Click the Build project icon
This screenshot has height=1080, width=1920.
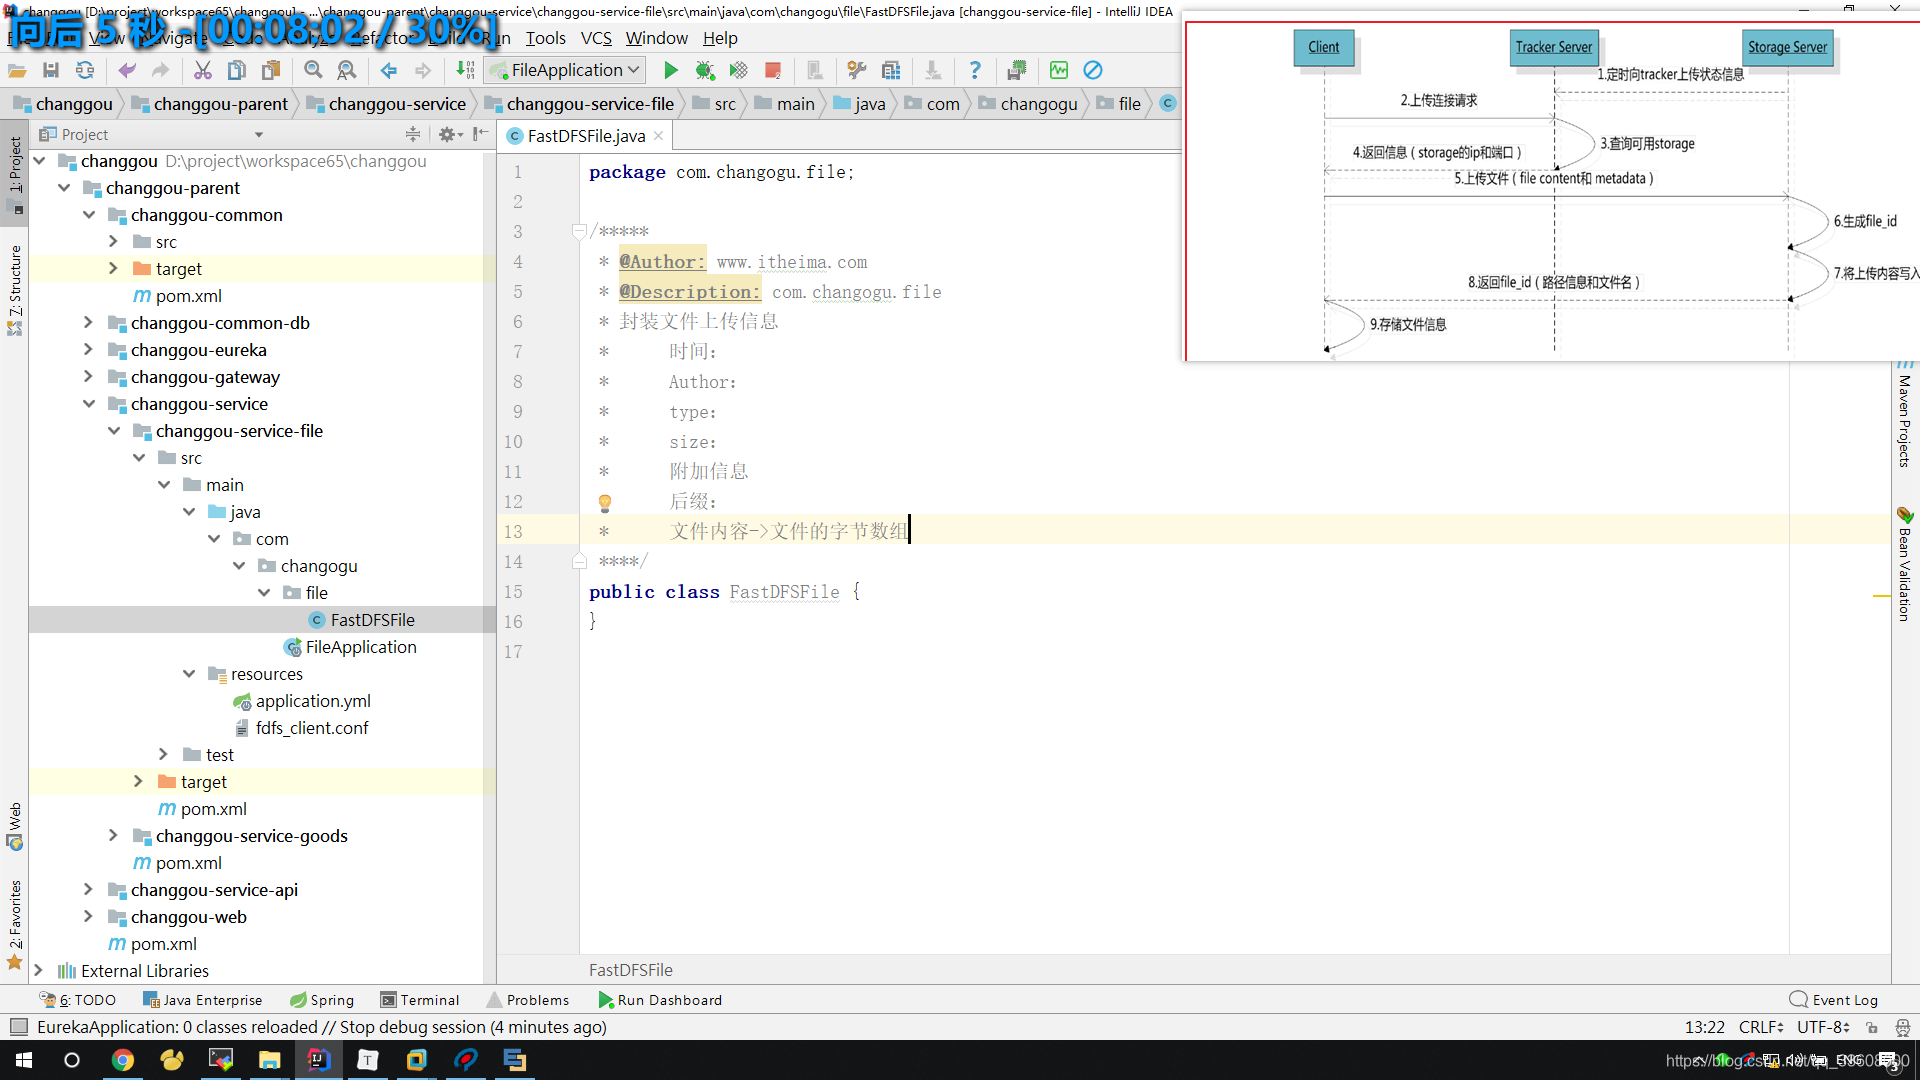pyautogui.click(x=465, y=70)
